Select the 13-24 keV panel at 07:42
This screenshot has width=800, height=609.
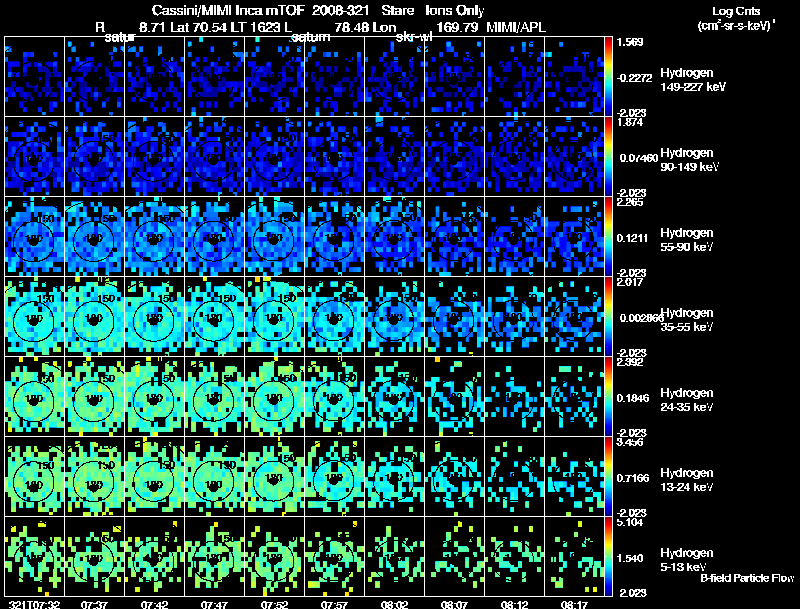(155, 476)
